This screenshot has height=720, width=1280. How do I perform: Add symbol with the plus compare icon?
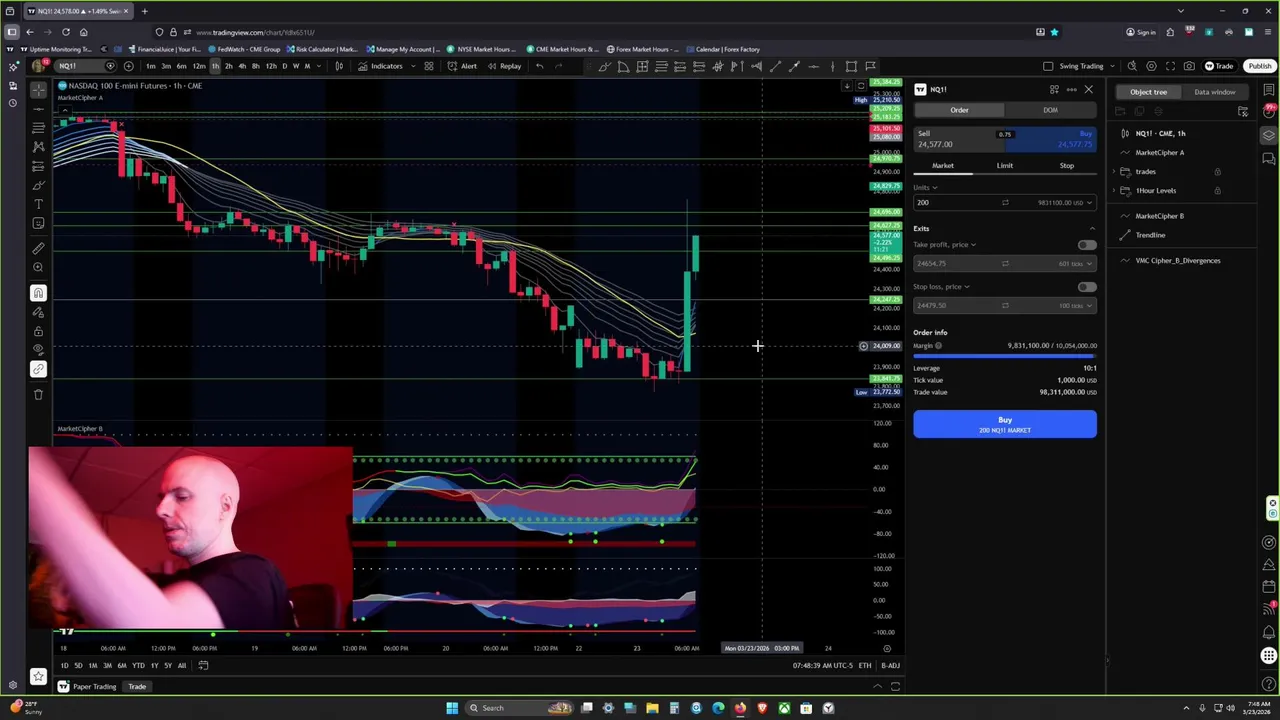coord(128,66)
